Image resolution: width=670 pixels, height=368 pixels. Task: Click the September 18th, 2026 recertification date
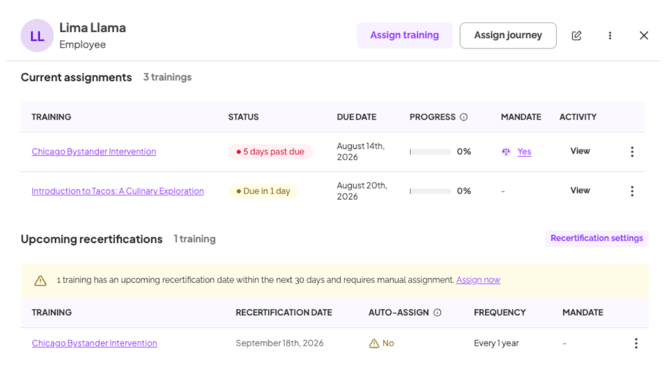coord(279,343)
